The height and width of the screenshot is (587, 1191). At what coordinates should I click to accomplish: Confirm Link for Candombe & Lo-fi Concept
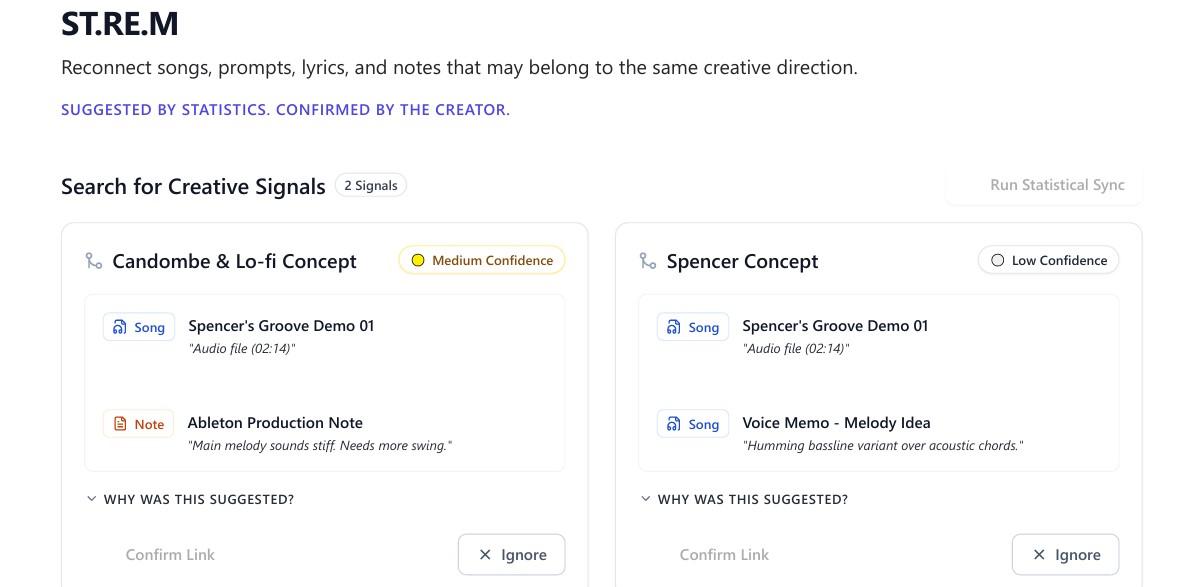[170, 555]
